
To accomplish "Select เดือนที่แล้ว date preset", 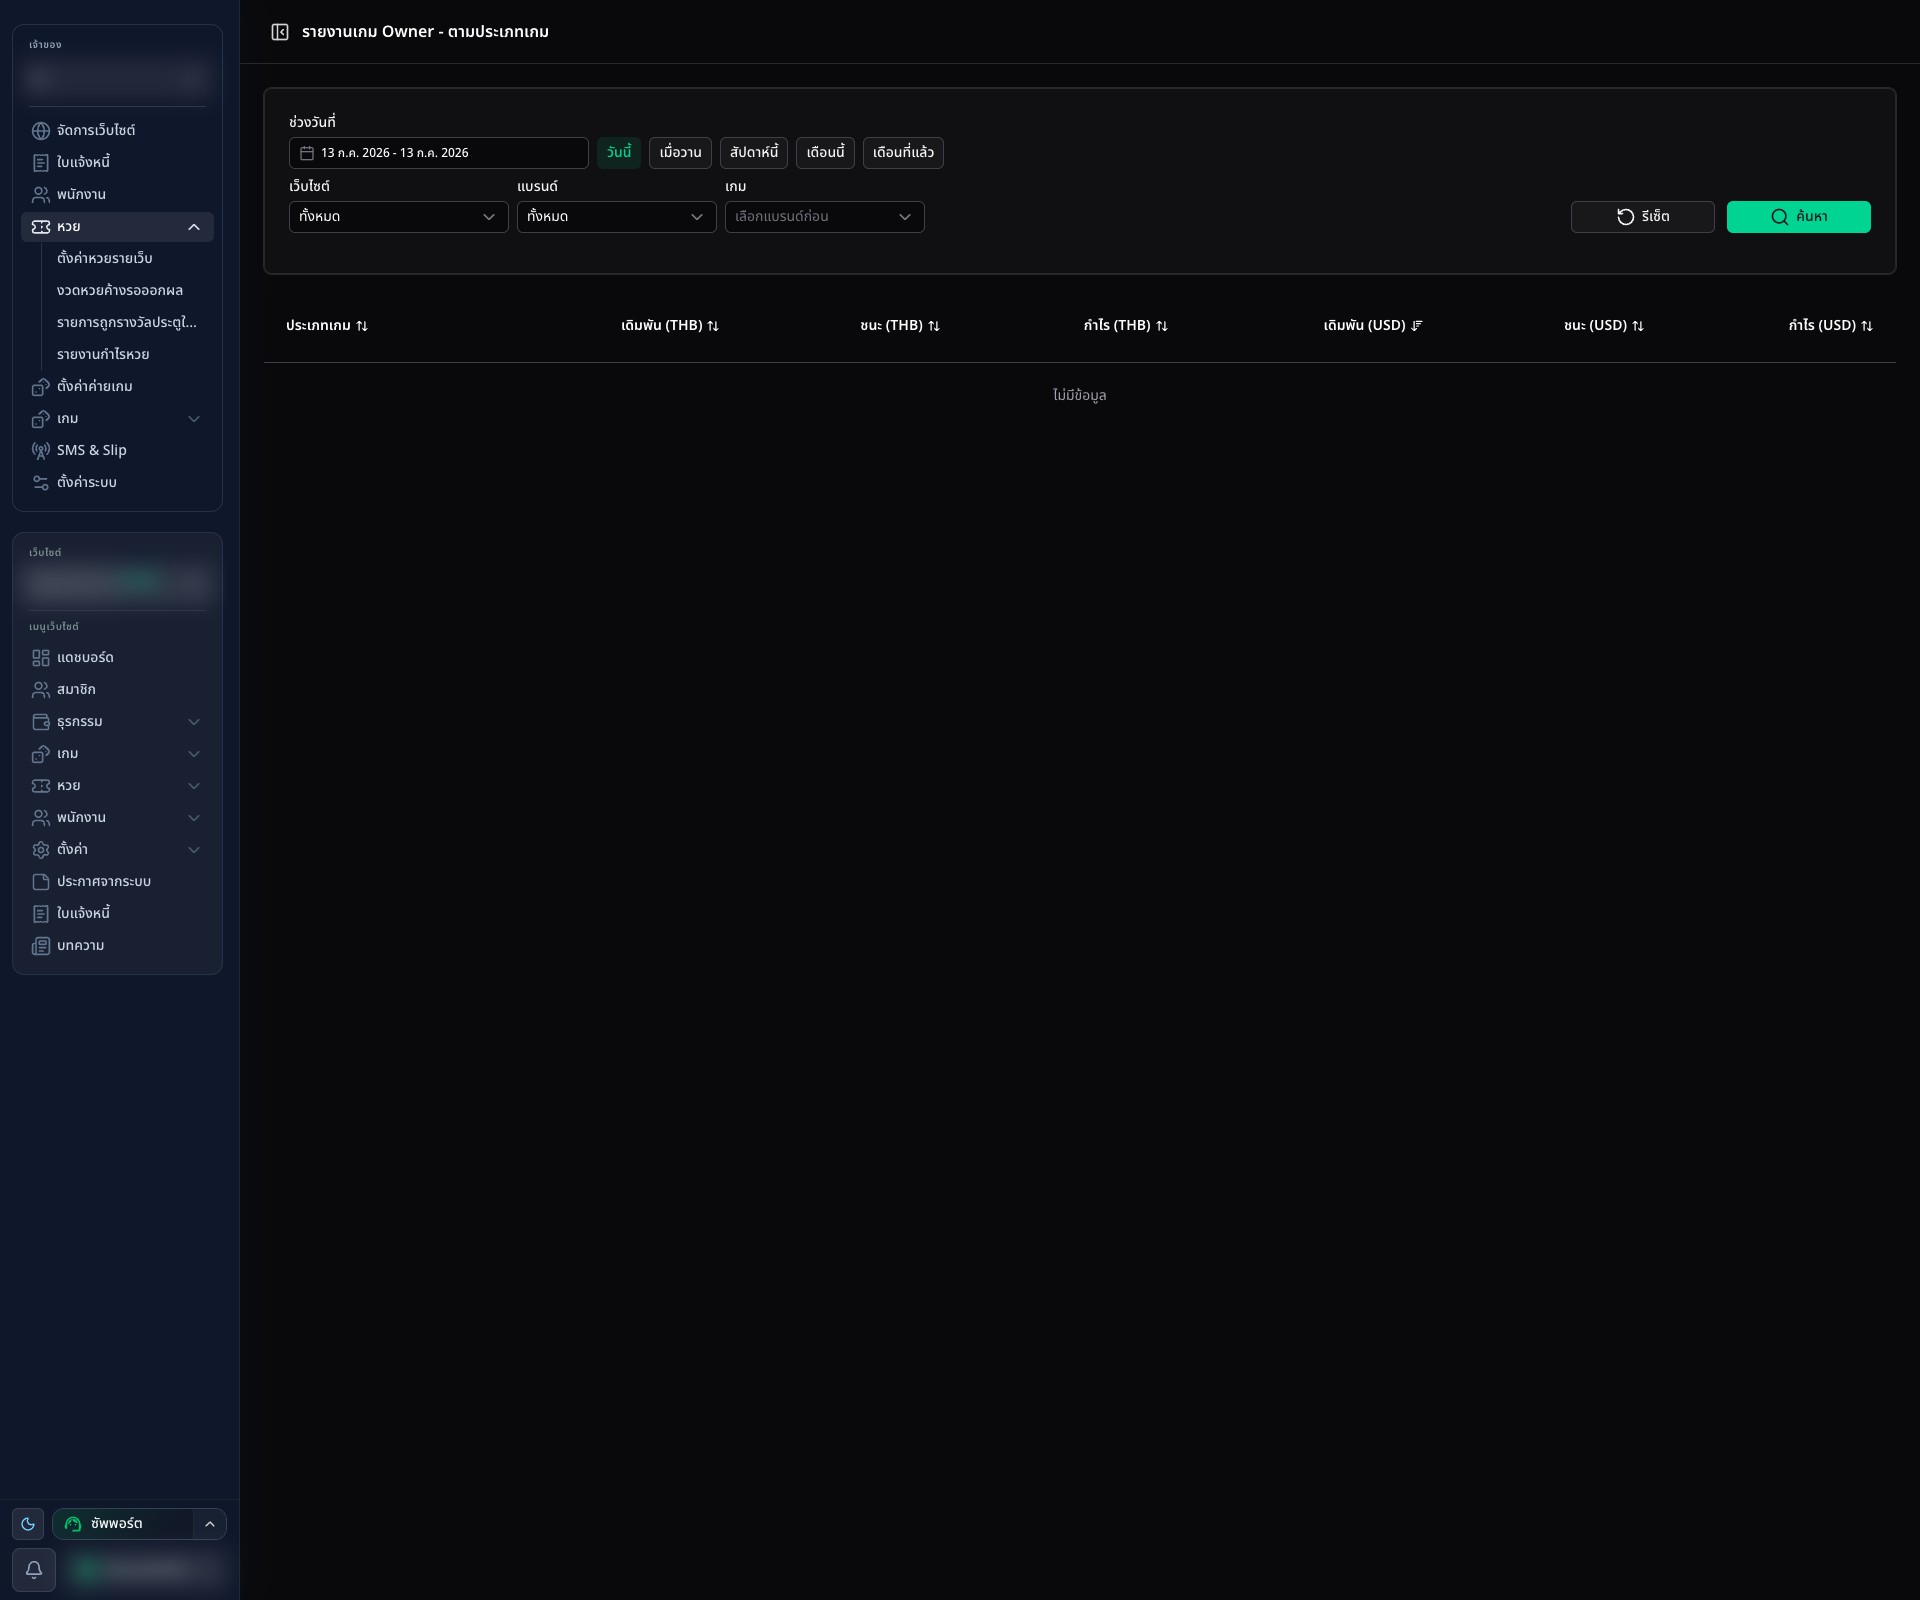I will click(903, 153).
